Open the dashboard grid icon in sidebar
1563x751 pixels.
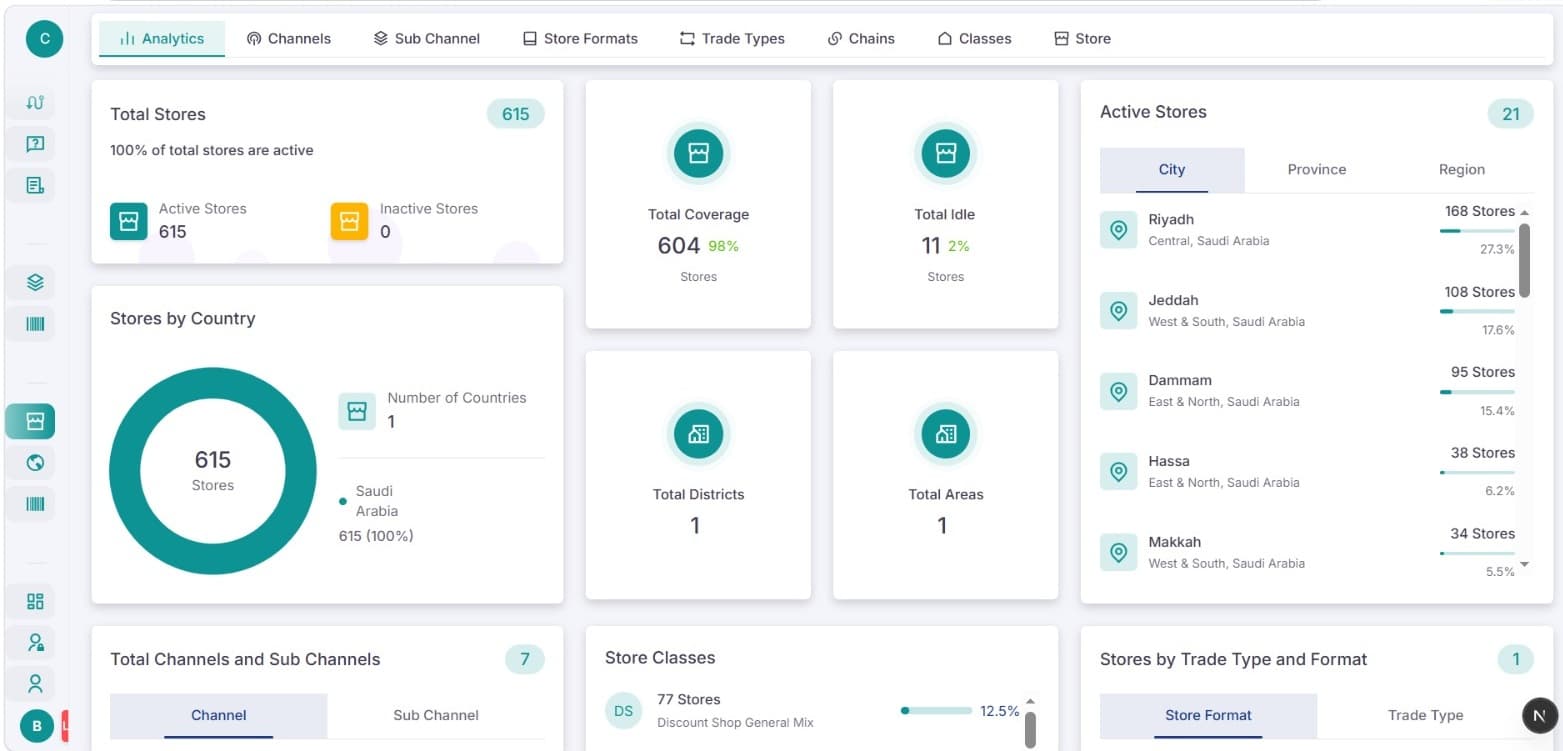35,601
